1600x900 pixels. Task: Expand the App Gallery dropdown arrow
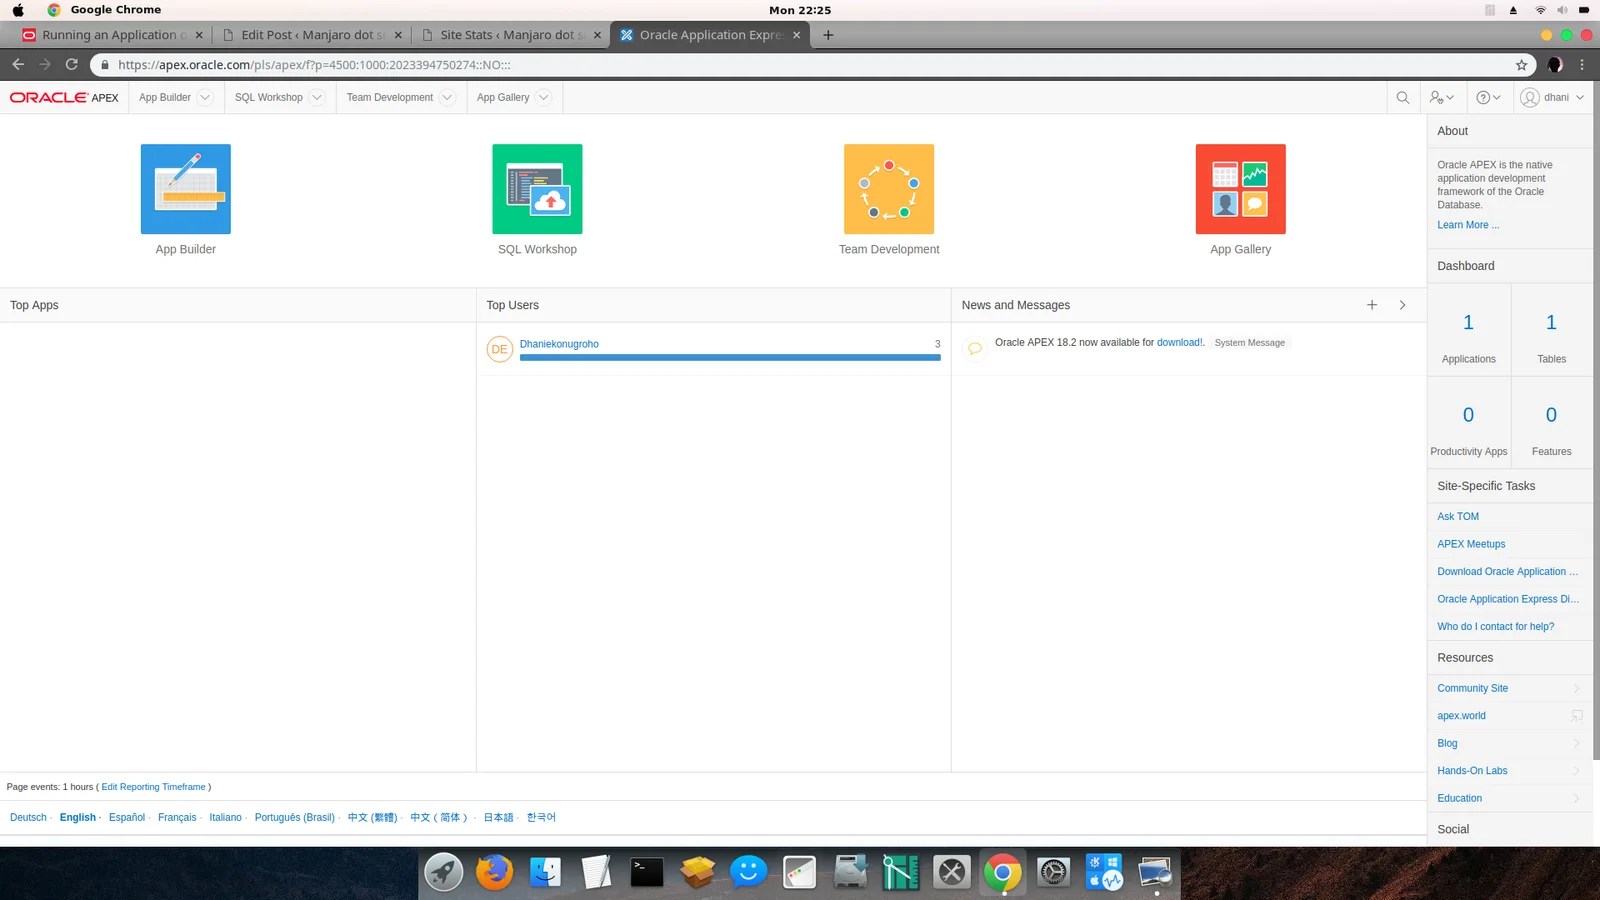click(x=543, y=97)
